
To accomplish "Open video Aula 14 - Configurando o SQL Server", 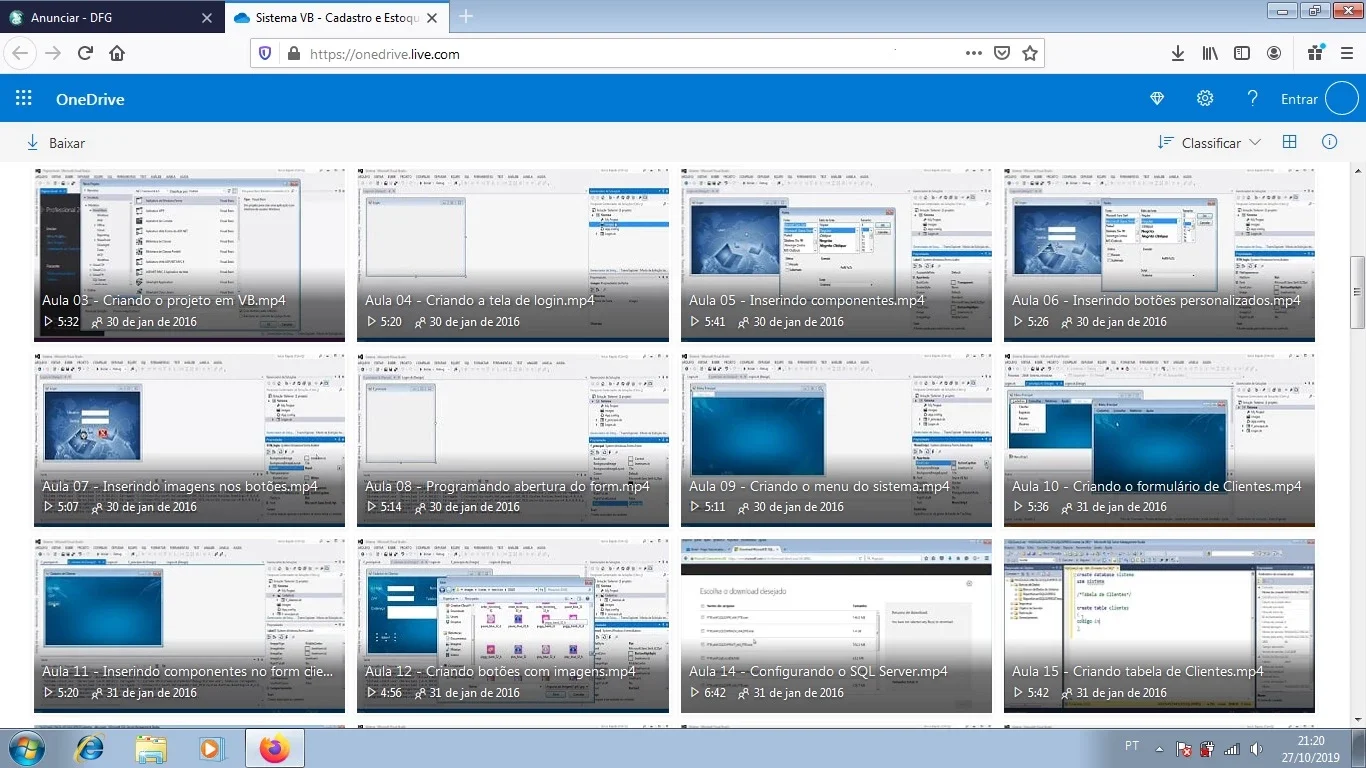I will point(836,626).
